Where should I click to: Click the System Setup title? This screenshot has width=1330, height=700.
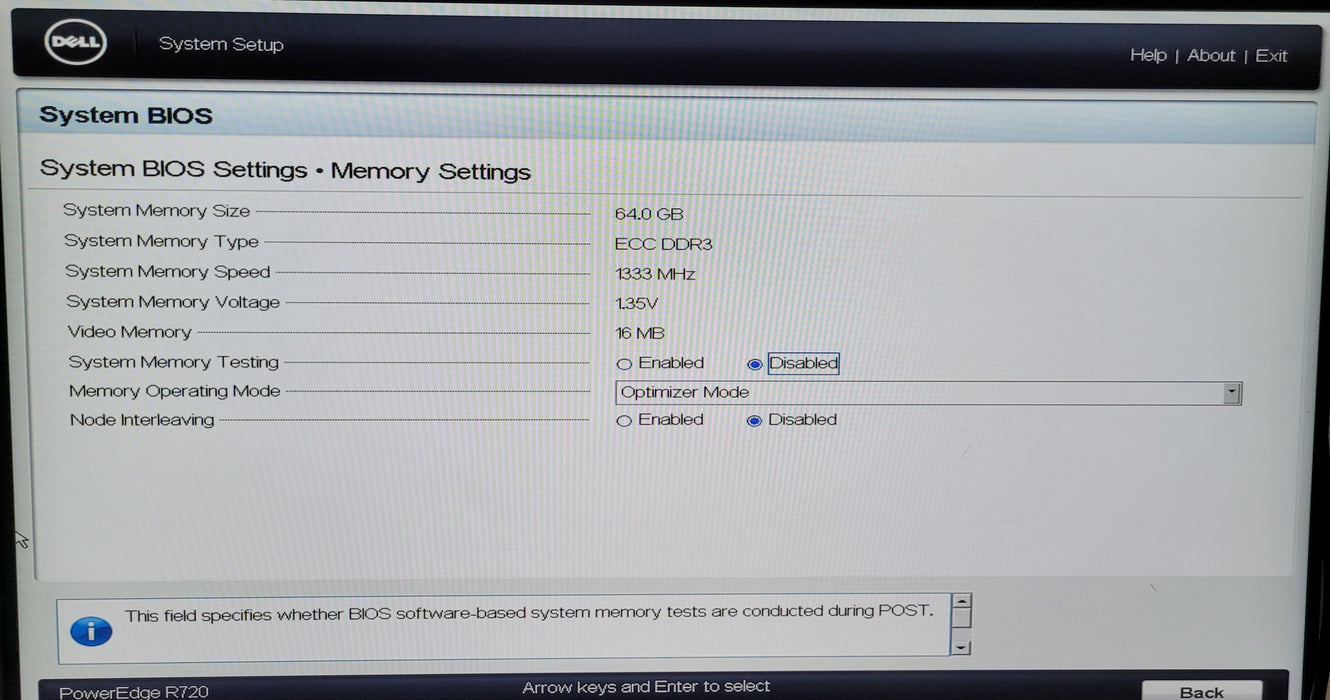tap(221, 44)
